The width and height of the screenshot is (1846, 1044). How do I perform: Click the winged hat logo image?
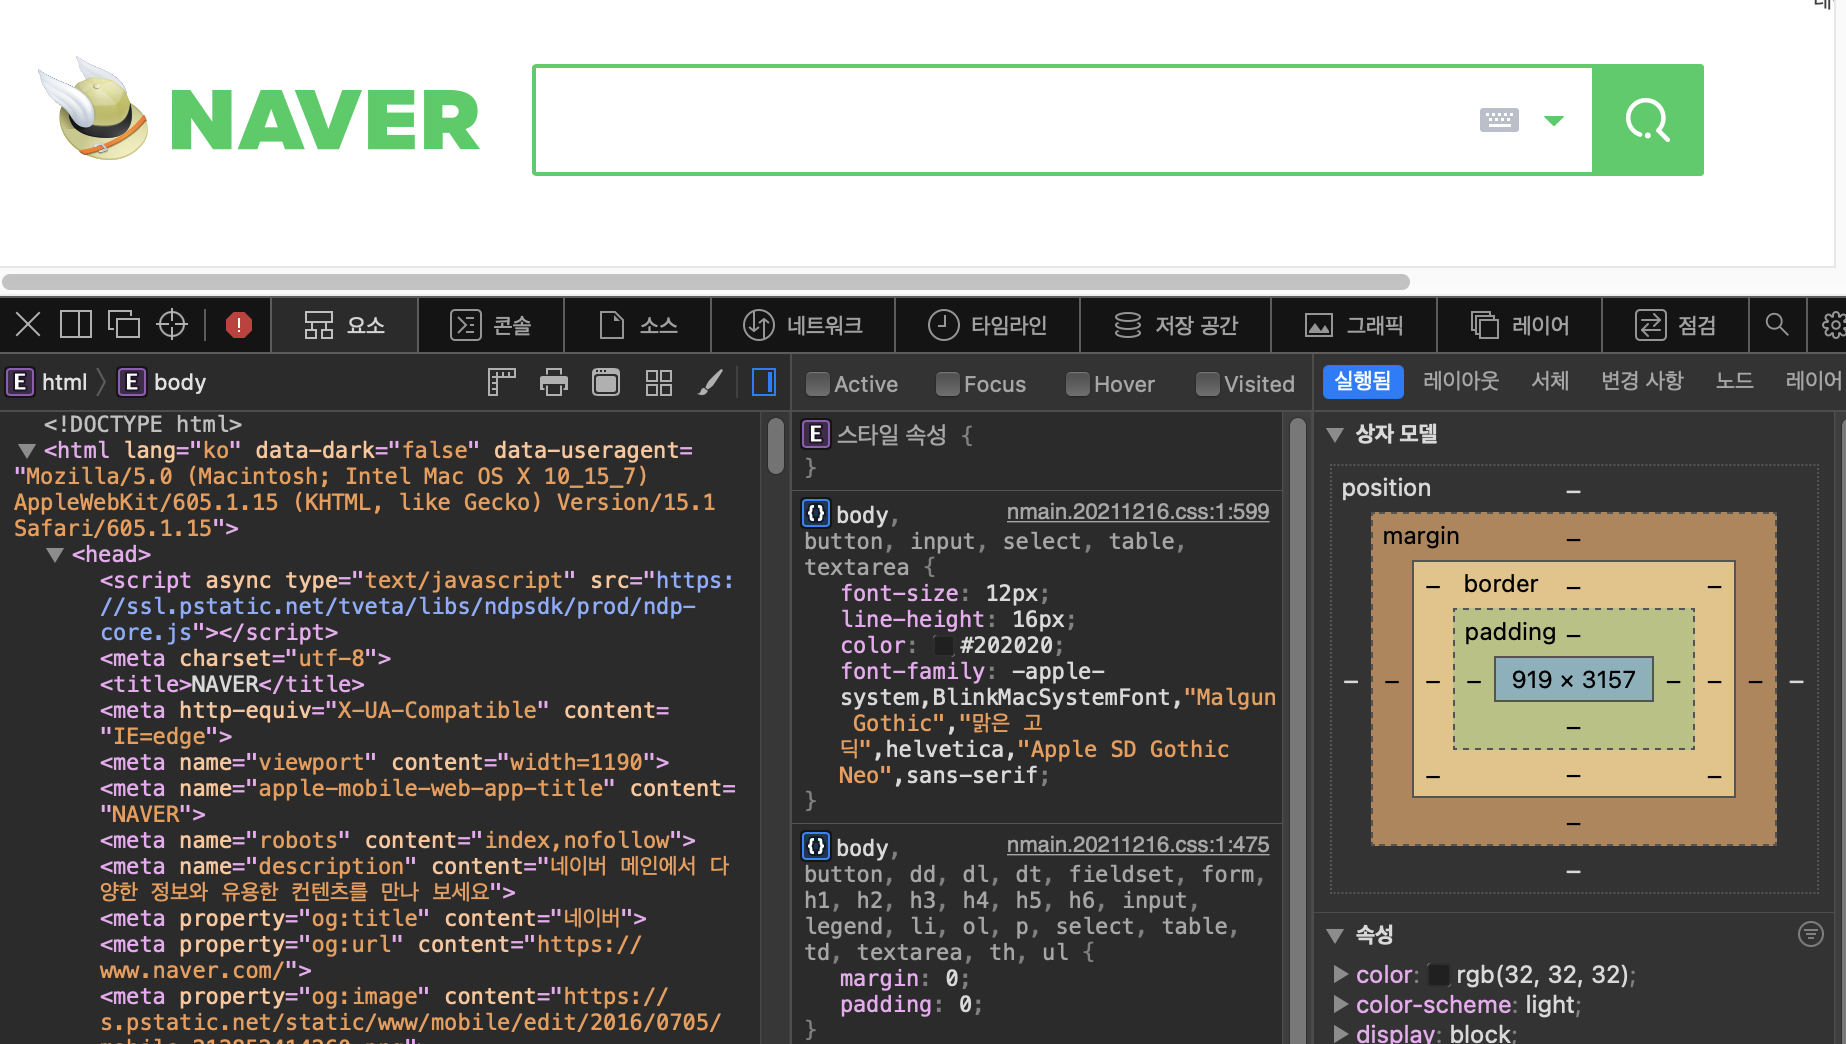coord(94,109)
